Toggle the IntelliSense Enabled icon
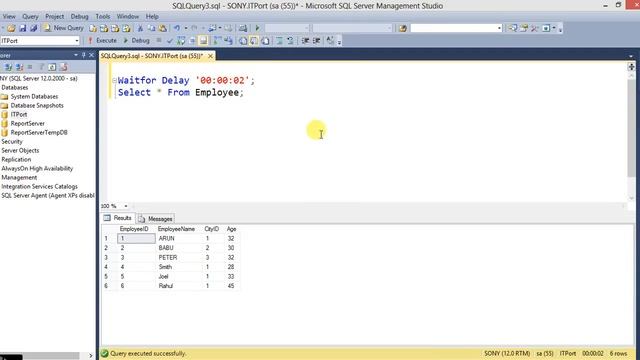 point(203,40)
